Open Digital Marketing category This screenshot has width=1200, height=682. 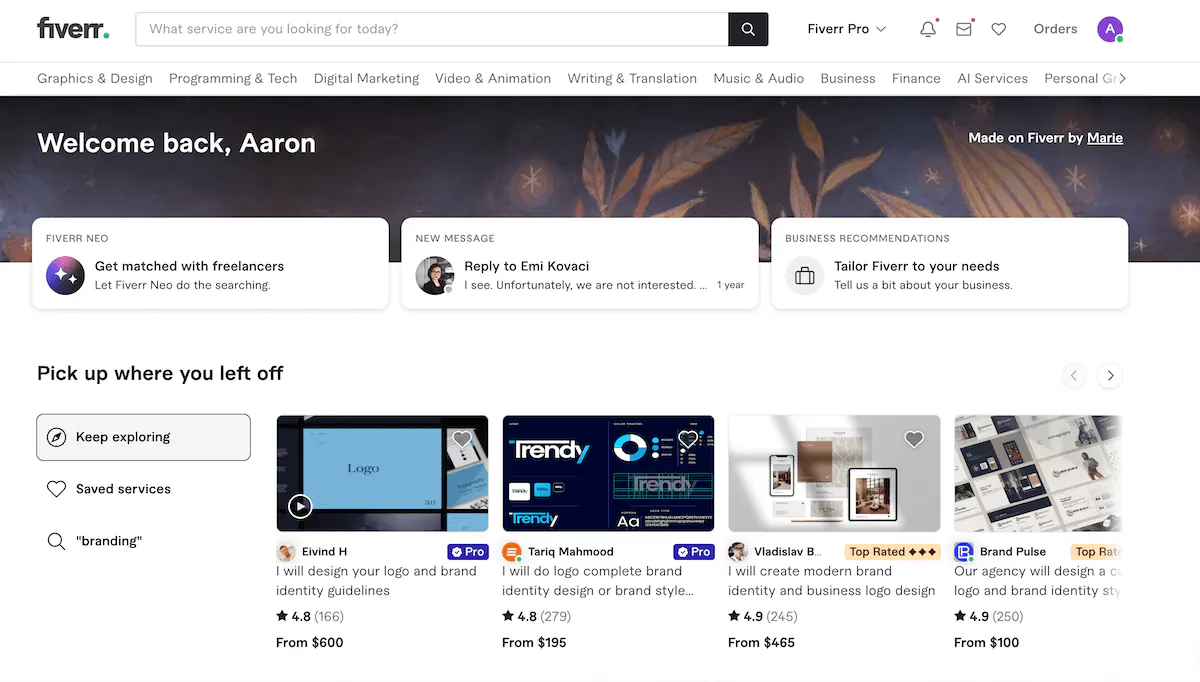(x=366, y=78)
